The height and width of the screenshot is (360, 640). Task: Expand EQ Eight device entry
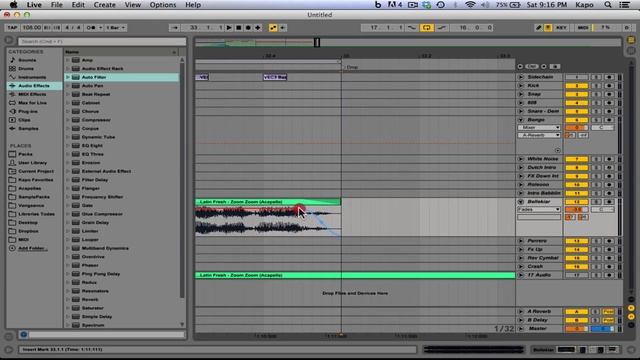68,146
